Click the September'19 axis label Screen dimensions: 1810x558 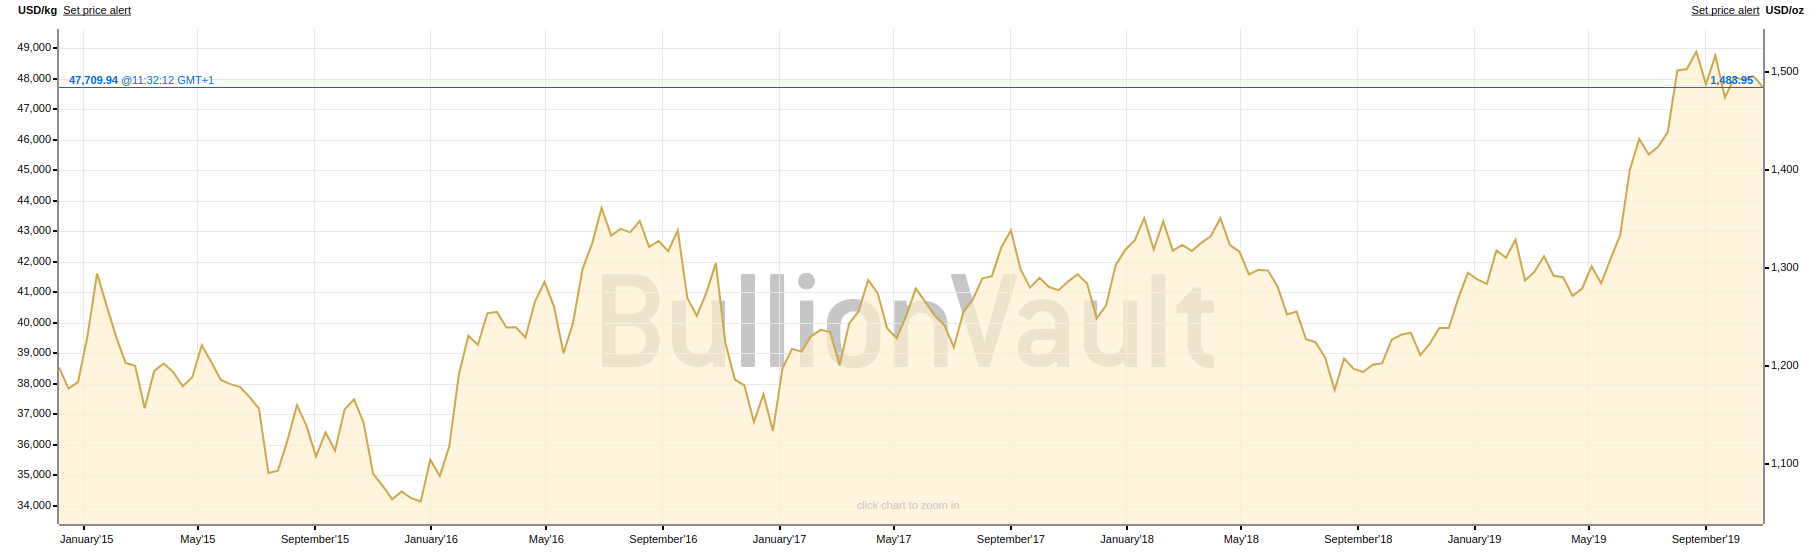point(1706,539)
